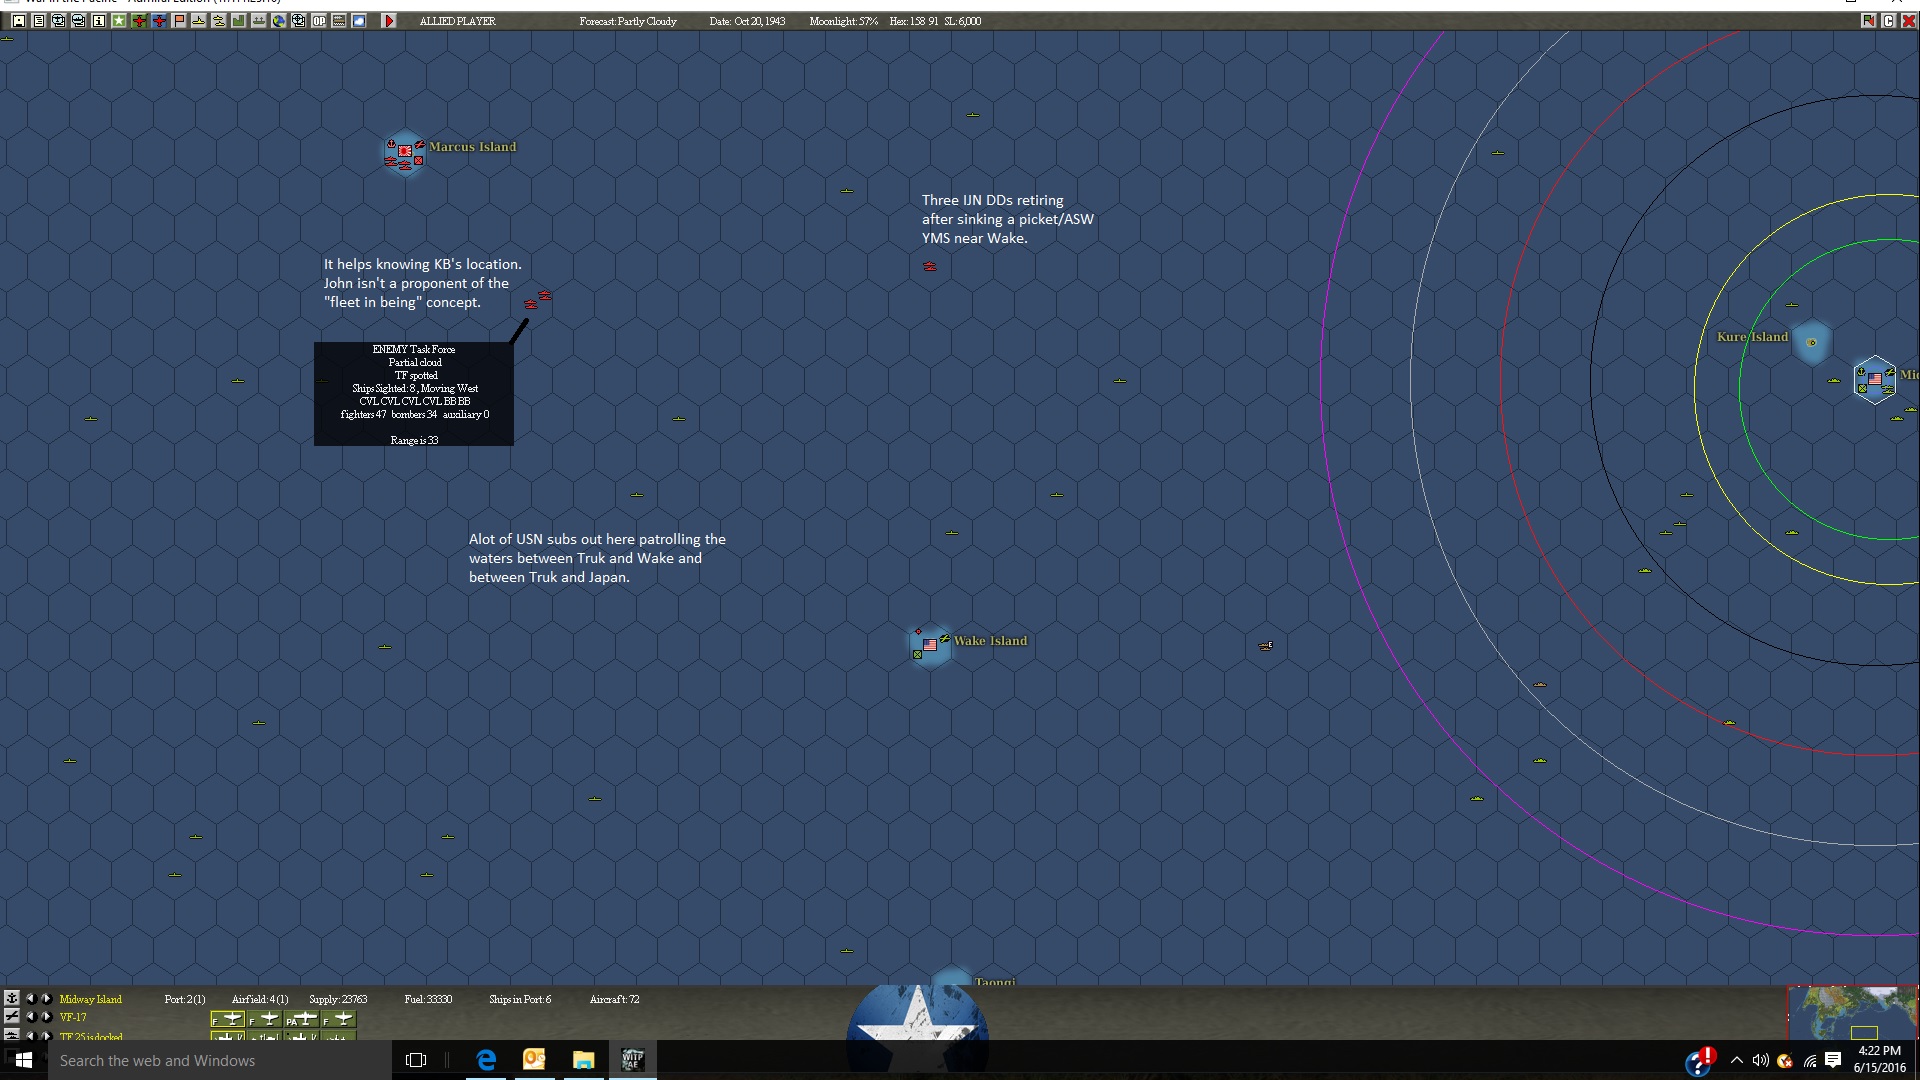Click the OP toolbar button
Image resolution: width=1920 pixels, height=1080 pixels.
coord(319,21)
